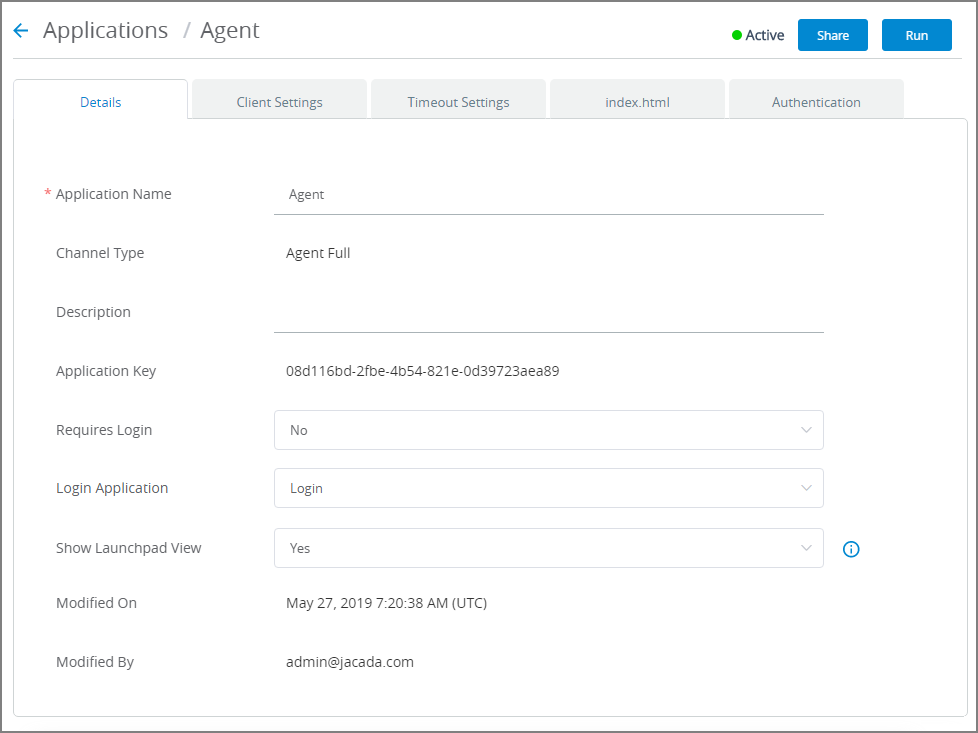Click the Run button
Image resolution: width=978 pixels, height=733 pixels.
pos(917,35)
